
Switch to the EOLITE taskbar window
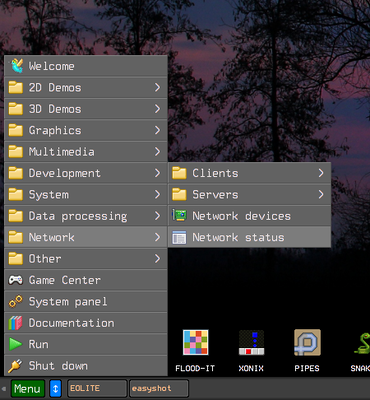click(97, 389)
